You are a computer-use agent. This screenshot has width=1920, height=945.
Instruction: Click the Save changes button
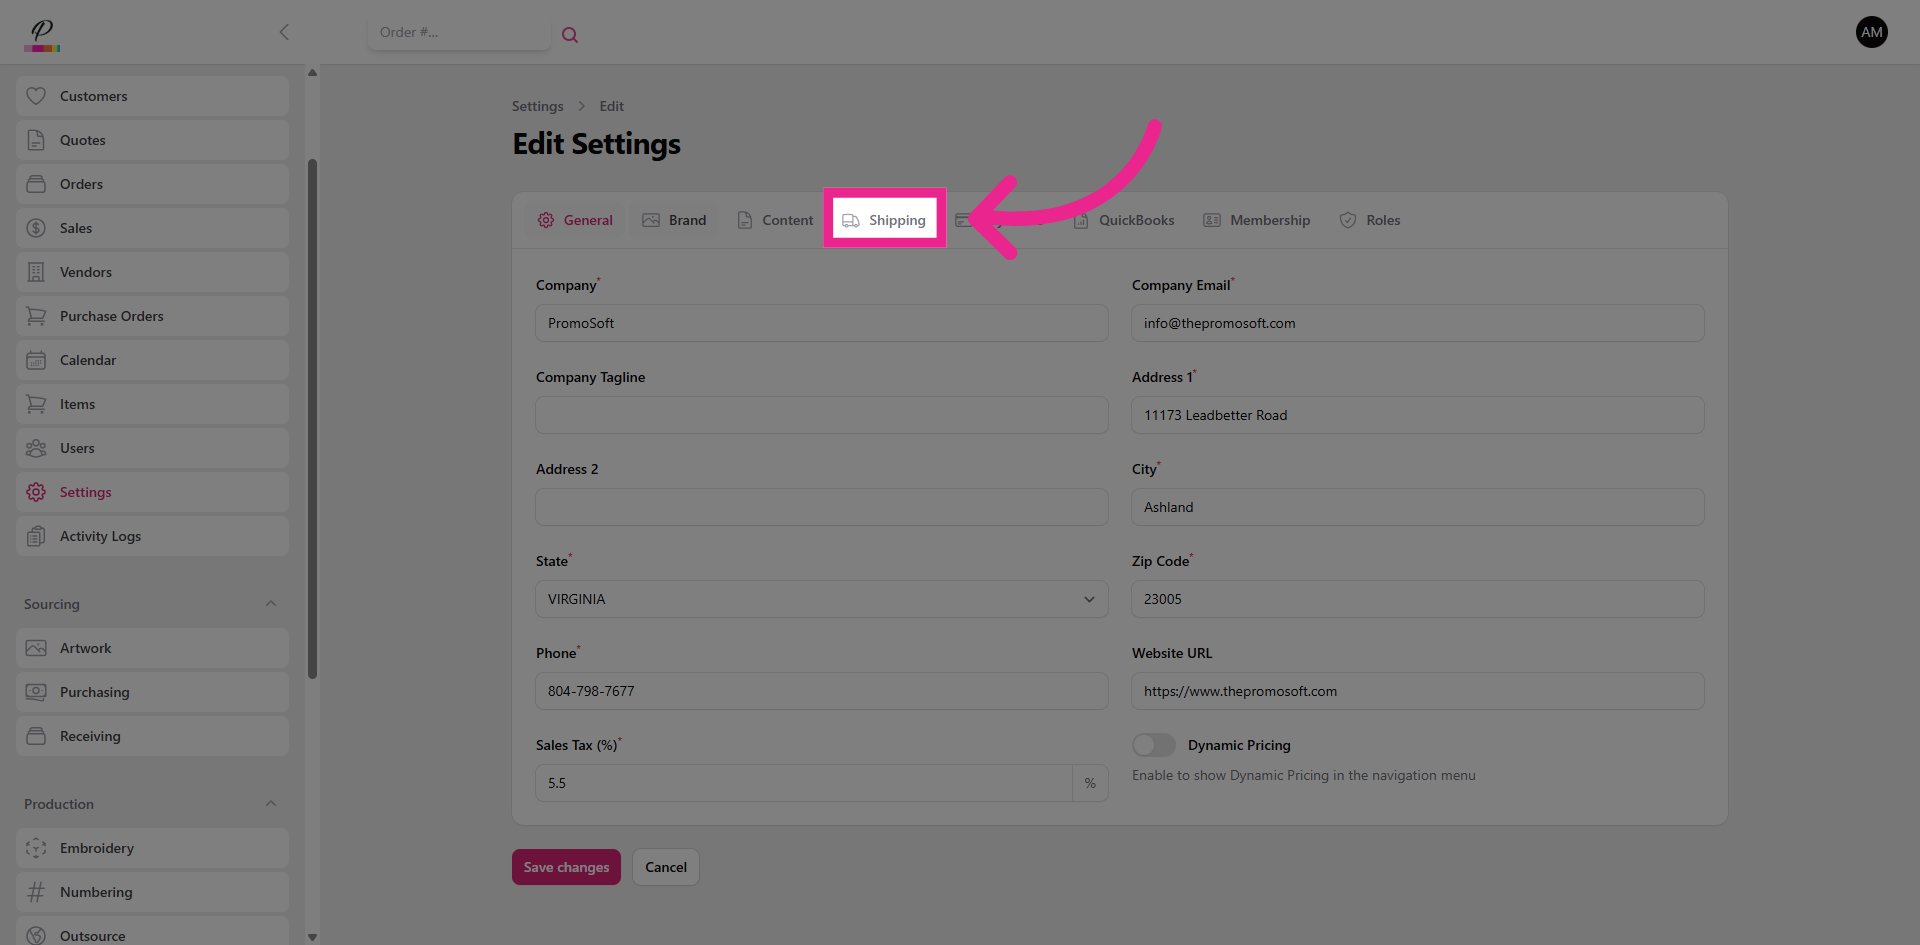[x=566, y=867]
